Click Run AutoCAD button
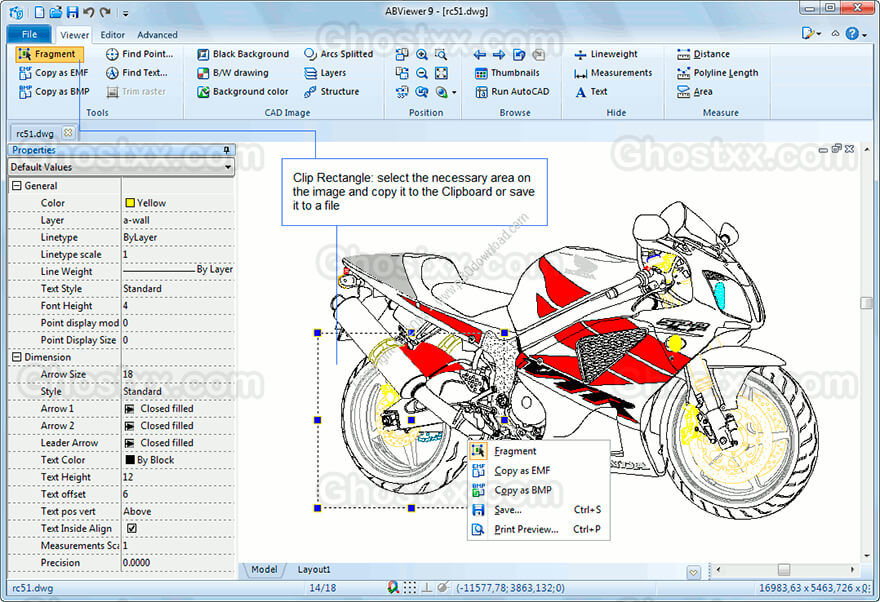880x602 pixels. click(x=512, y=91)
